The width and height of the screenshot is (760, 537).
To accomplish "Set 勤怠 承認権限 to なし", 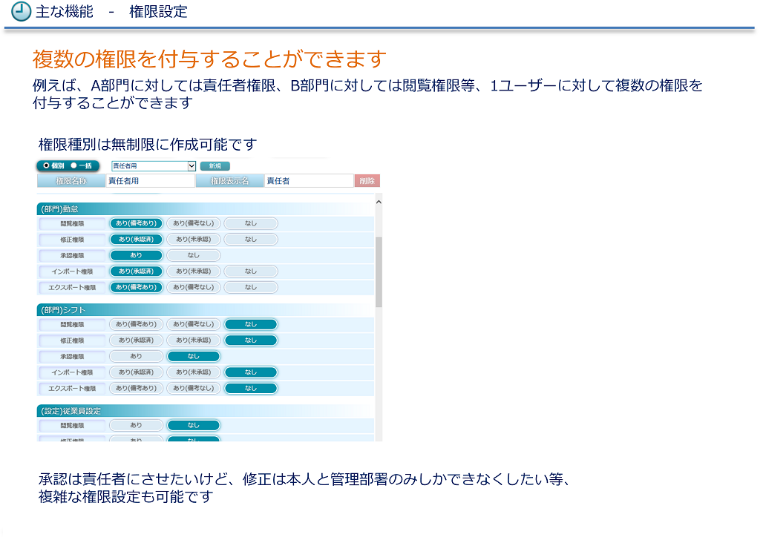I will coord(192,256).
